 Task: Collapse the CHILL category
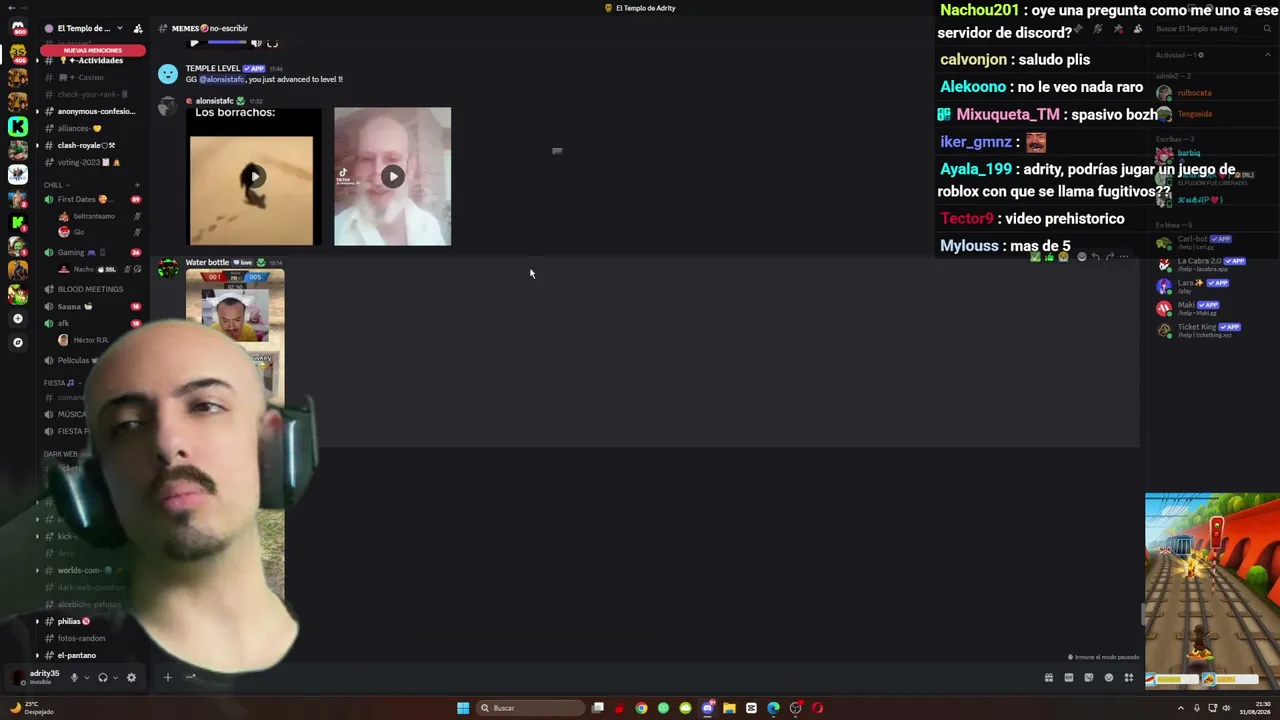pyautogui.click(x=56, y=185)
